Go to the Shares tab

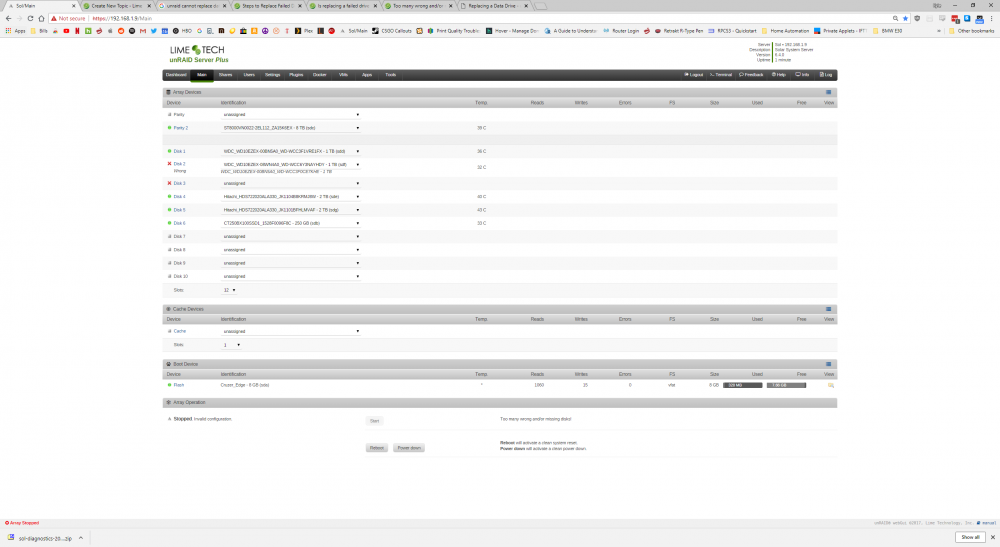pyautogui.click(x=225, y=75)
